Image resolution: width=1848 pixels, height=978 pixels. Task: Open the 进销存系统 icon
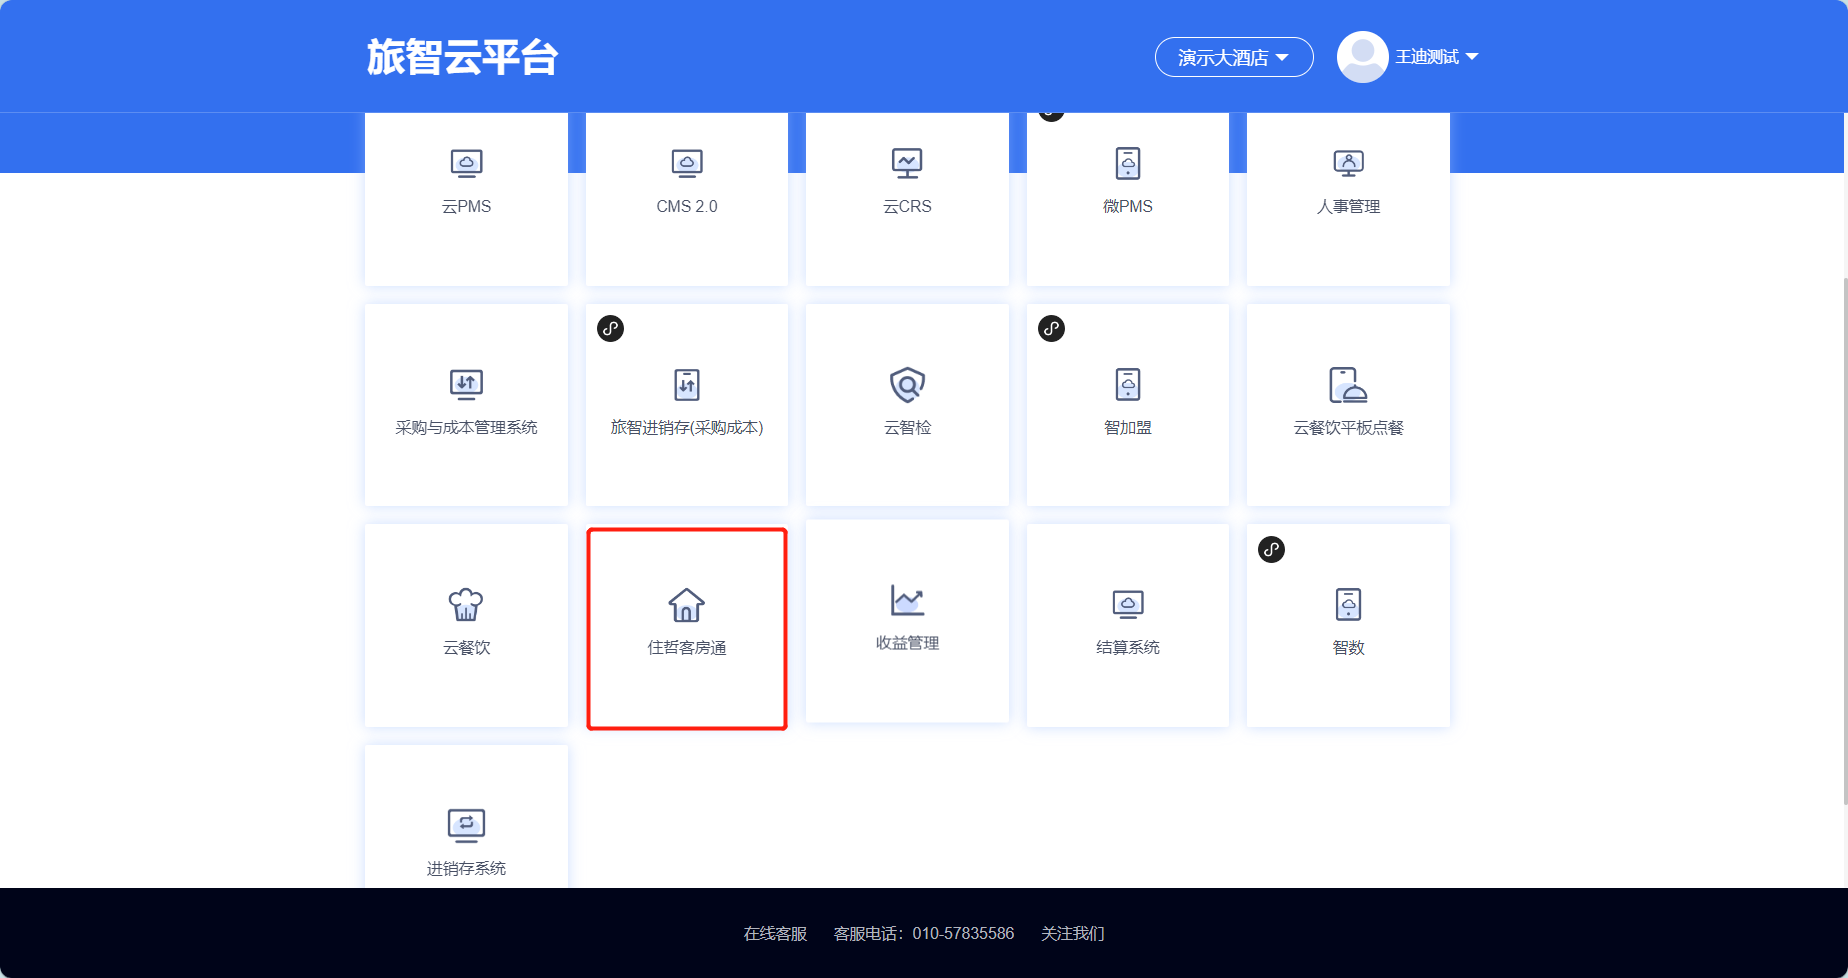[466, 825]
